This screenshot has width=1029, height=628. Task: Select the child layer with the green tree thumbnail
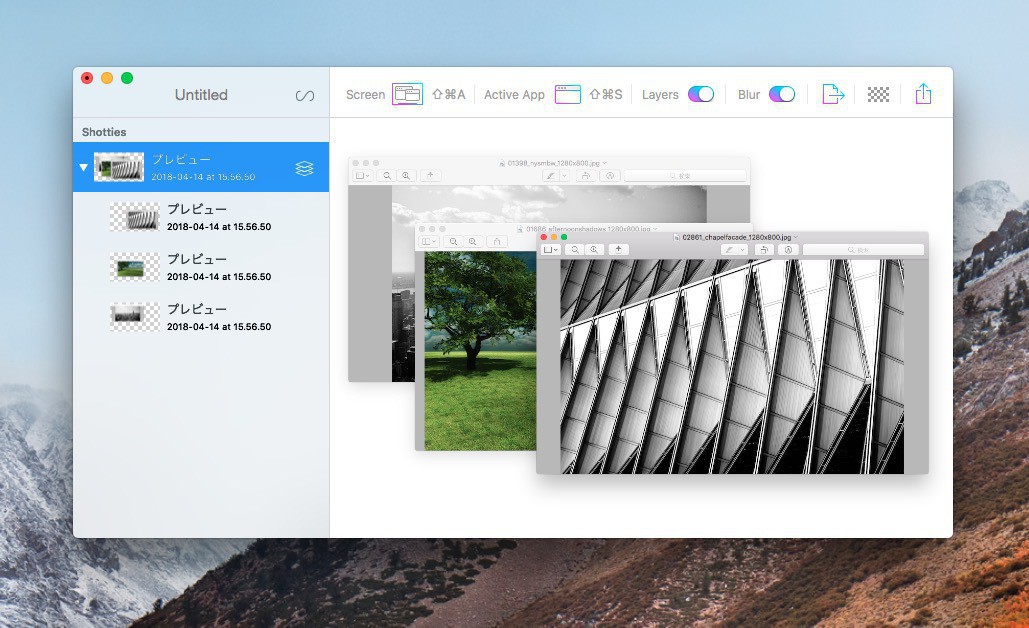click(134, 267)
